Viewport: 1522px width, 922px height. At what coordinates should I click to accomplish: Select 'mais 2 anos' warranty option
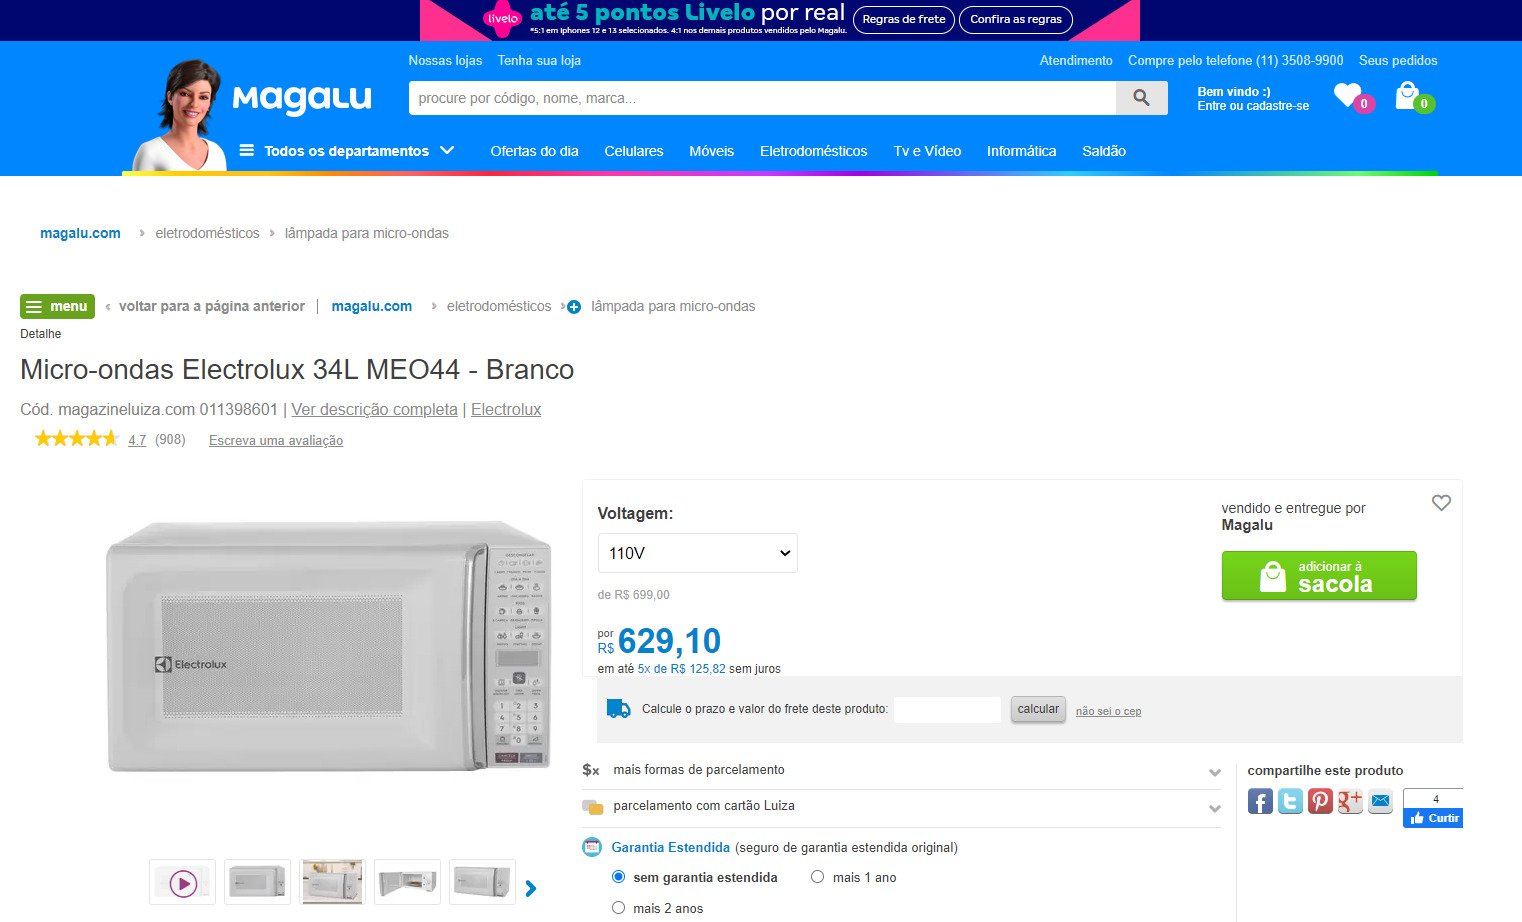(x=618, y=908)
